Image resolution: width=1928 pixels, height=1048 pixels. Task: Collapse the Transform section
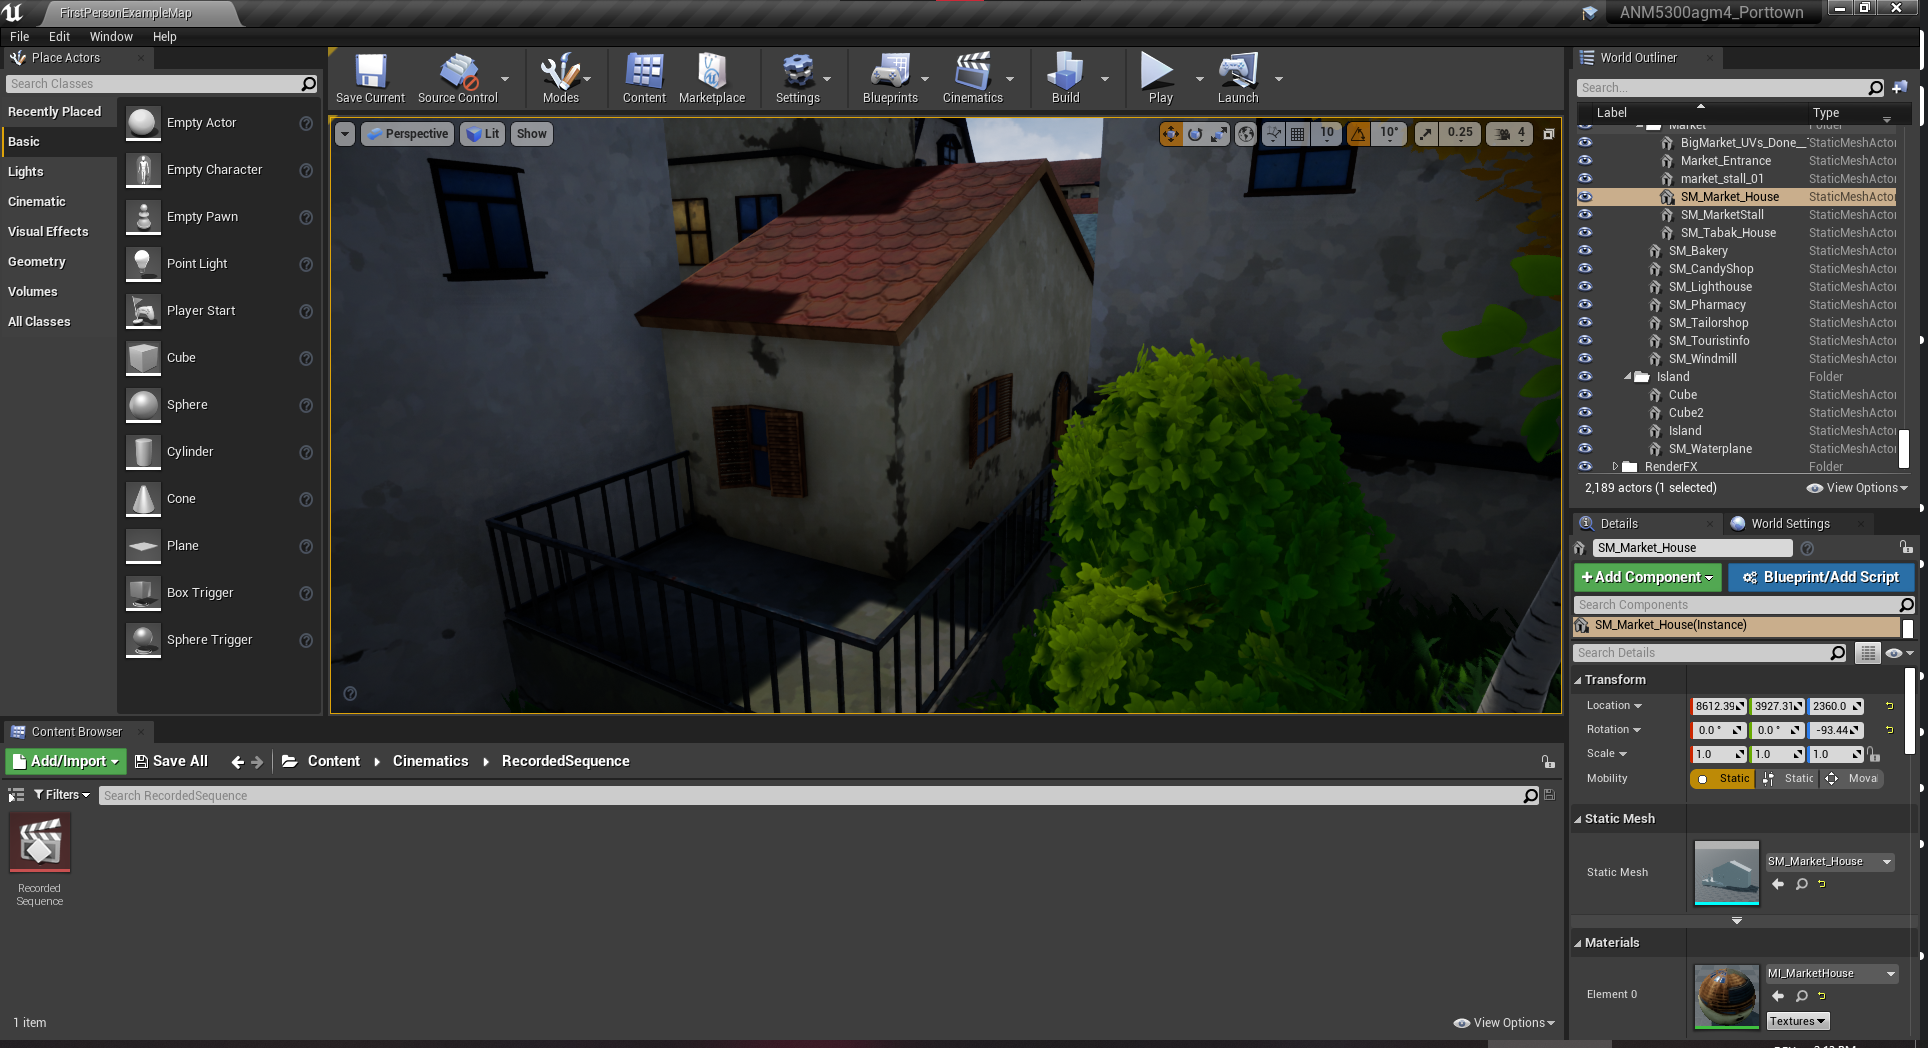pos(1578,680)
